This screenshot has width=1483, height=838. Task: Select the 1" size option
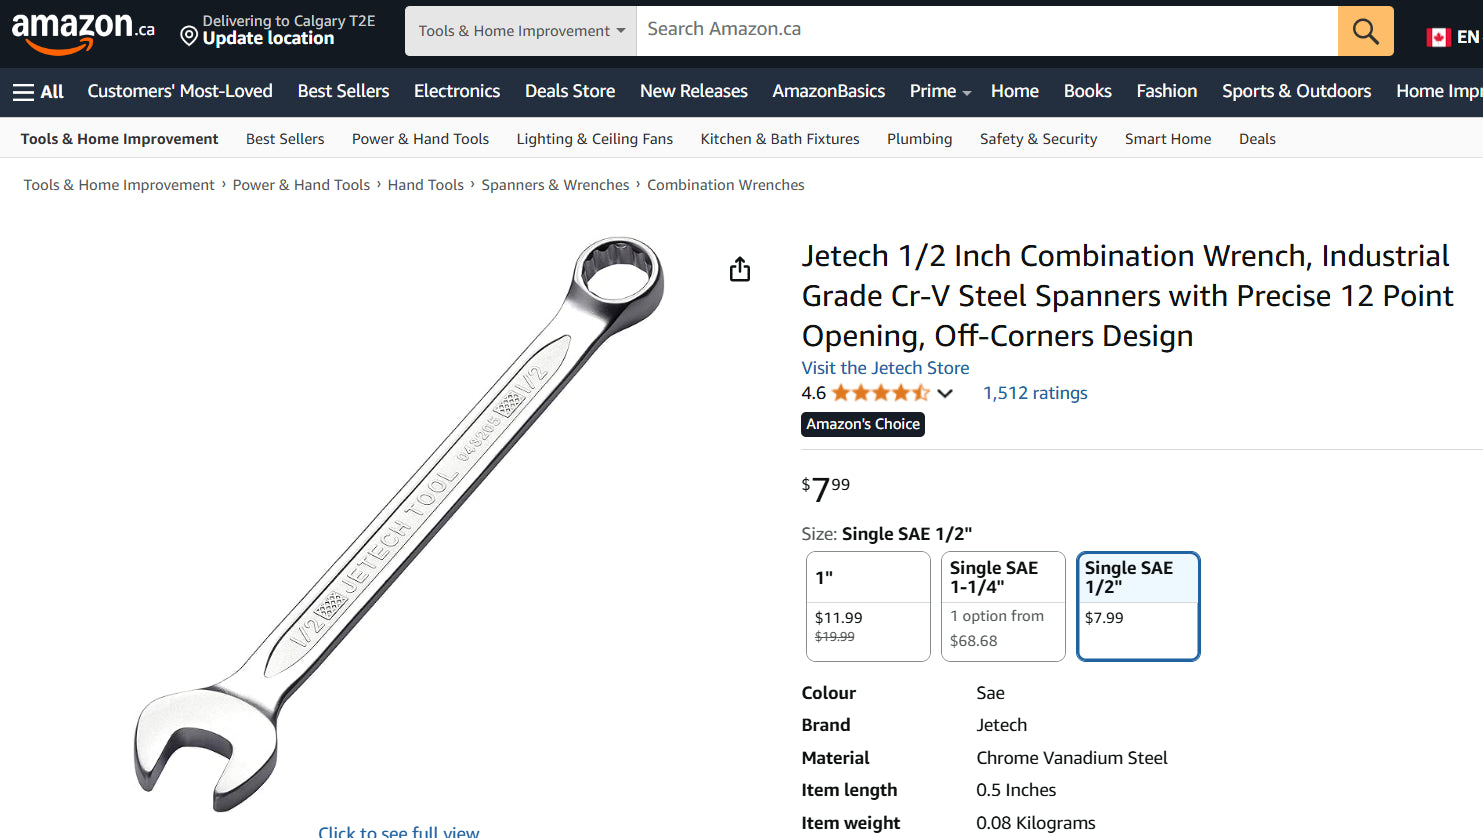point(868,606)
